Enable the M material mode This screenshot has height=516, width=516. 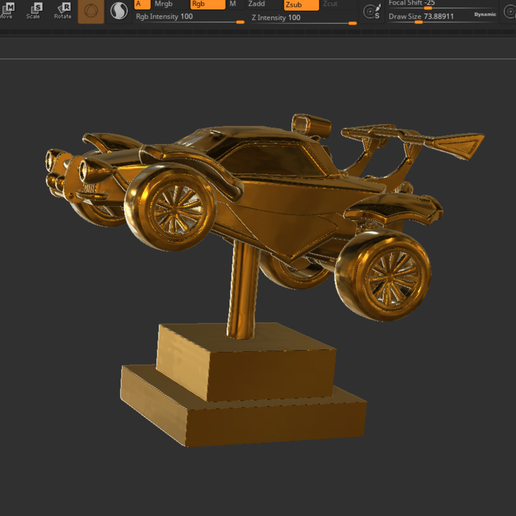(x=233, y=4)
